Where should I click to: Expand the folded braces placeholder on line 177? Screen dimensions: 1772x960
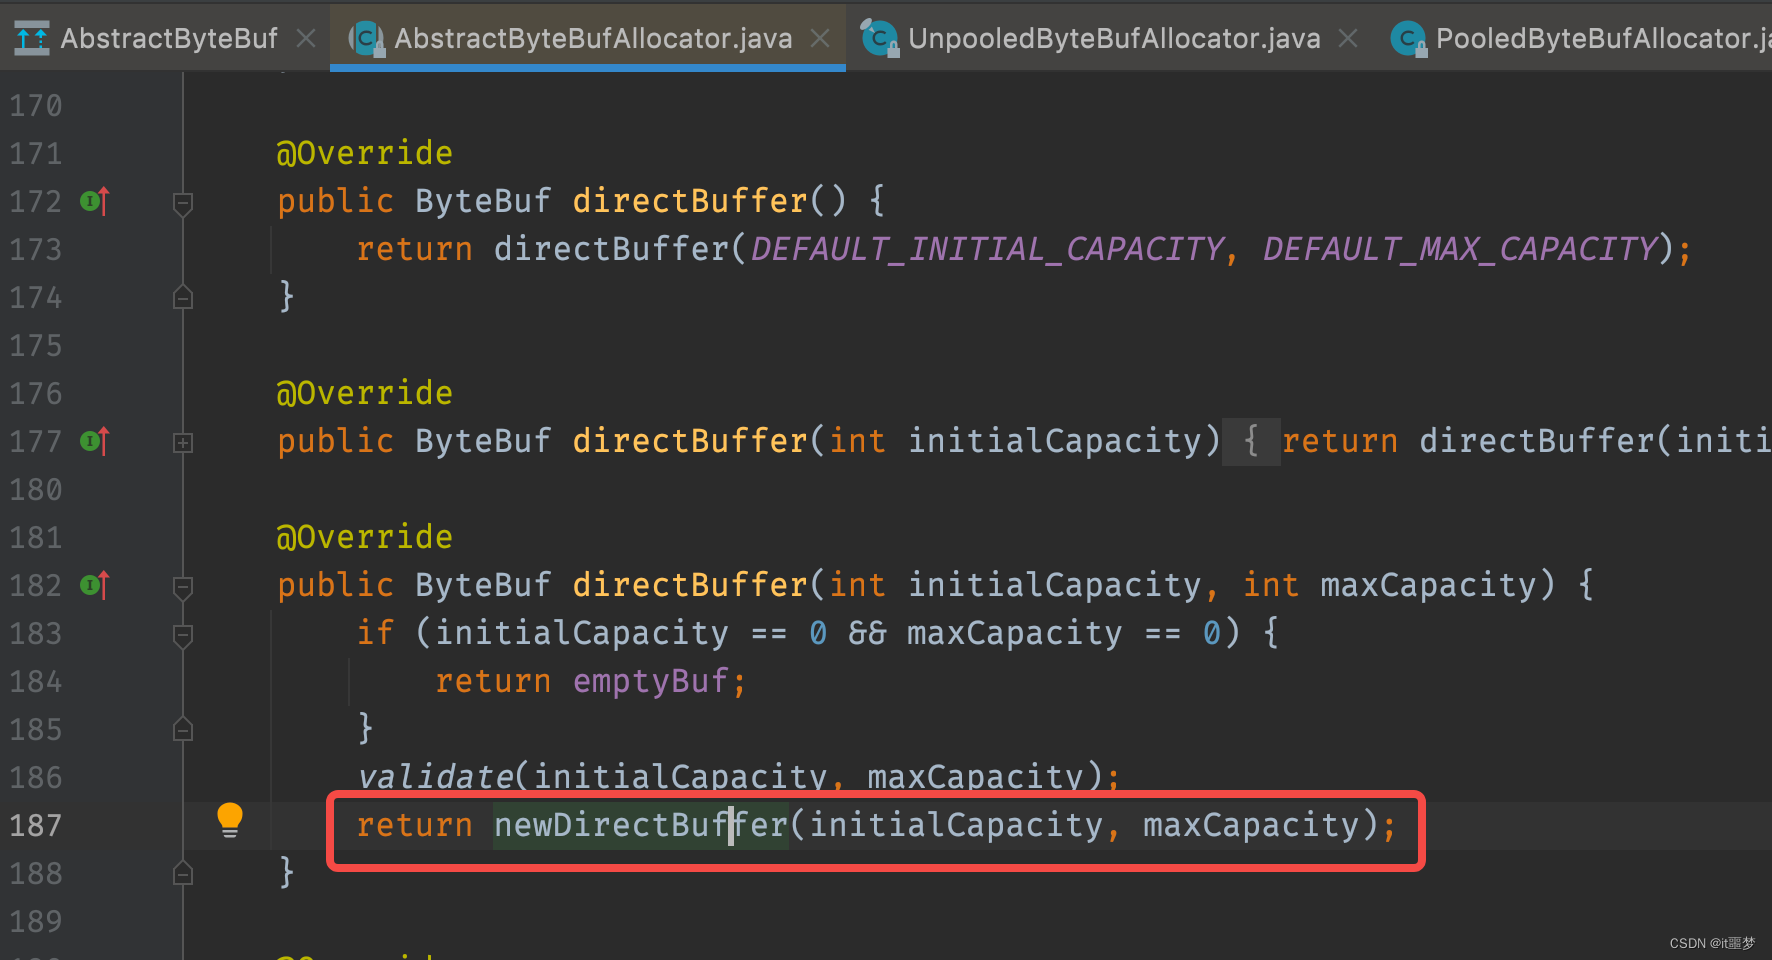1251,442
